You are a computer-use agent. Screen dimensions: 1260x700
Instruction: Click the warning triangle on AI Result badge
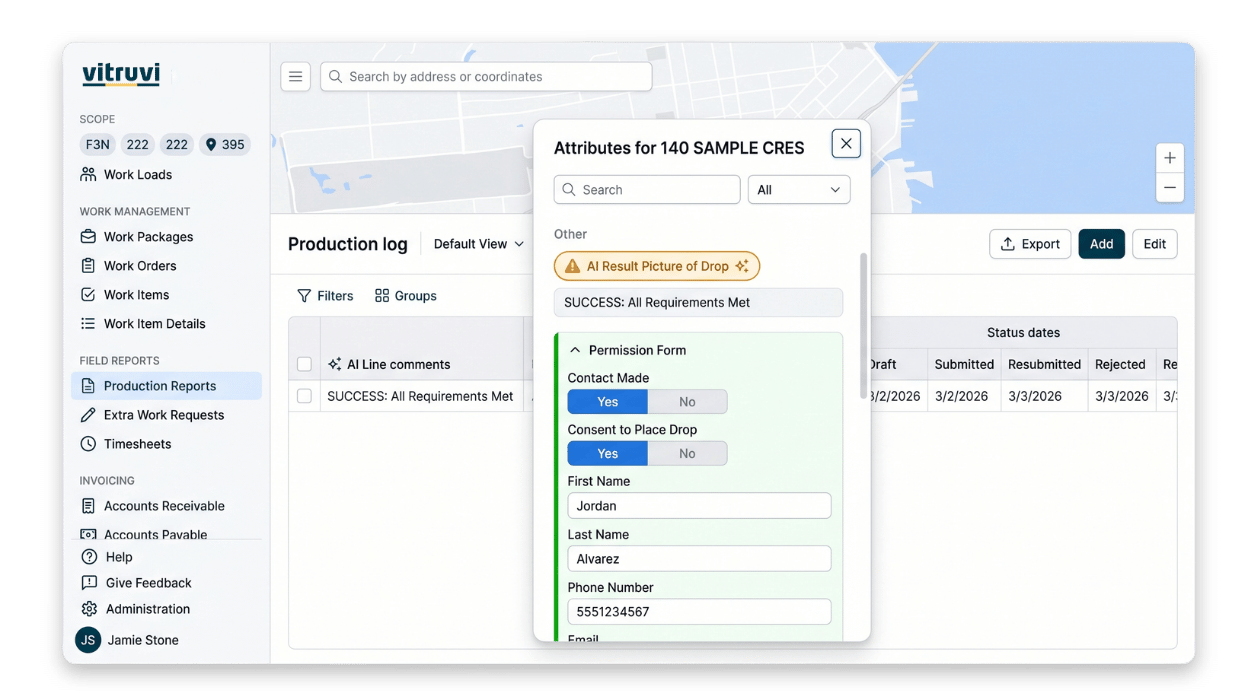[572, 266]
